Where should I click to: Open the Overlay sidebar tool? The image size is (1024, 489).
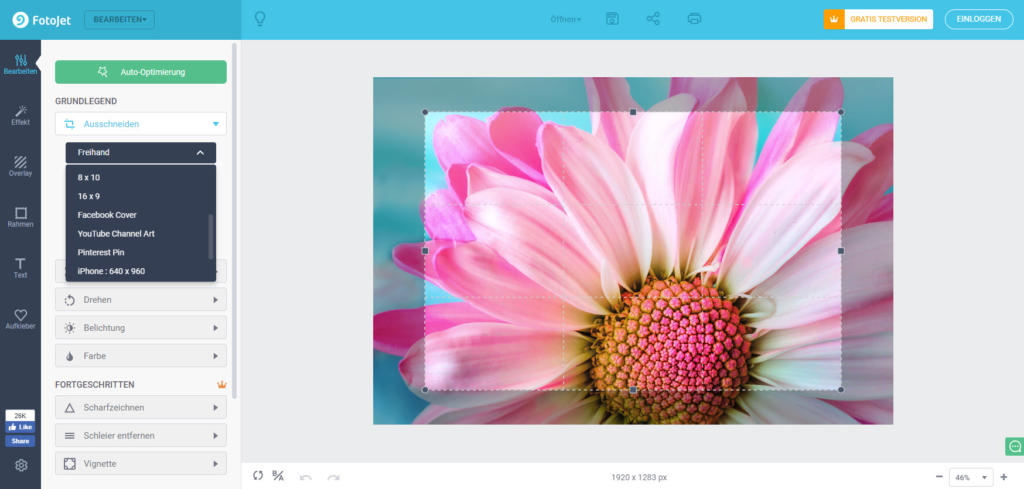tap(20, 166)
